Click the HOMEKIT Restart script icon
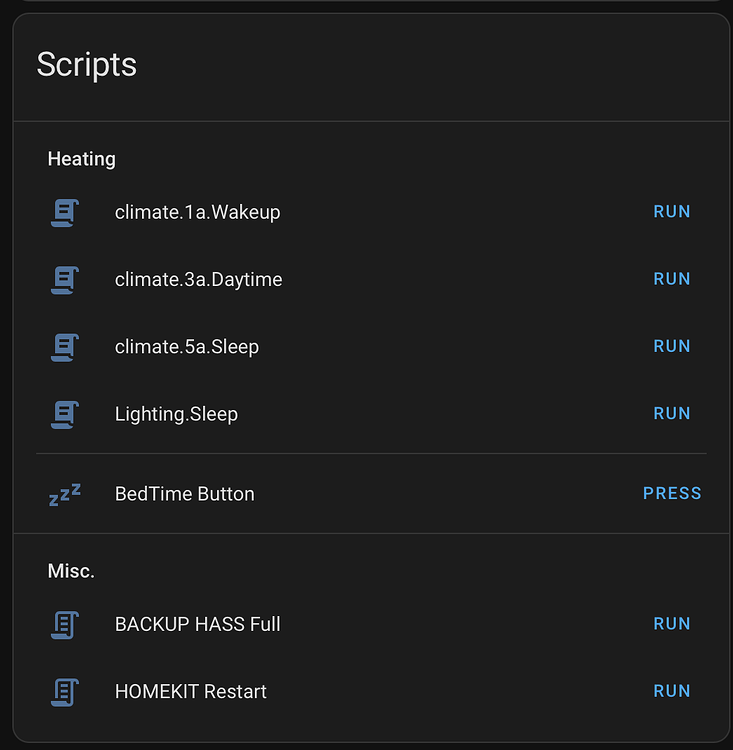Image resolution: width=733 pixels, height=750 pixels. click(65, 691)
